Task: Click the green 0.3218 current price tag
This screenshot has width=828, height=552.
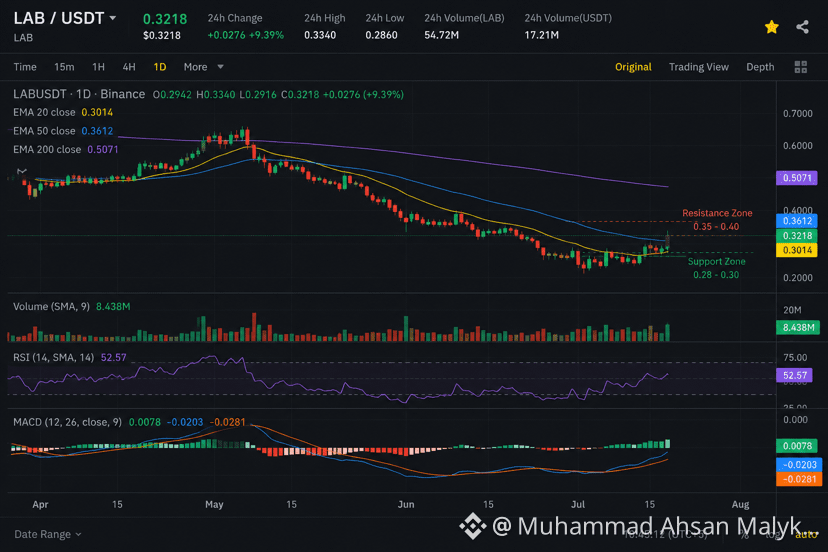Action: pos(796,236)
